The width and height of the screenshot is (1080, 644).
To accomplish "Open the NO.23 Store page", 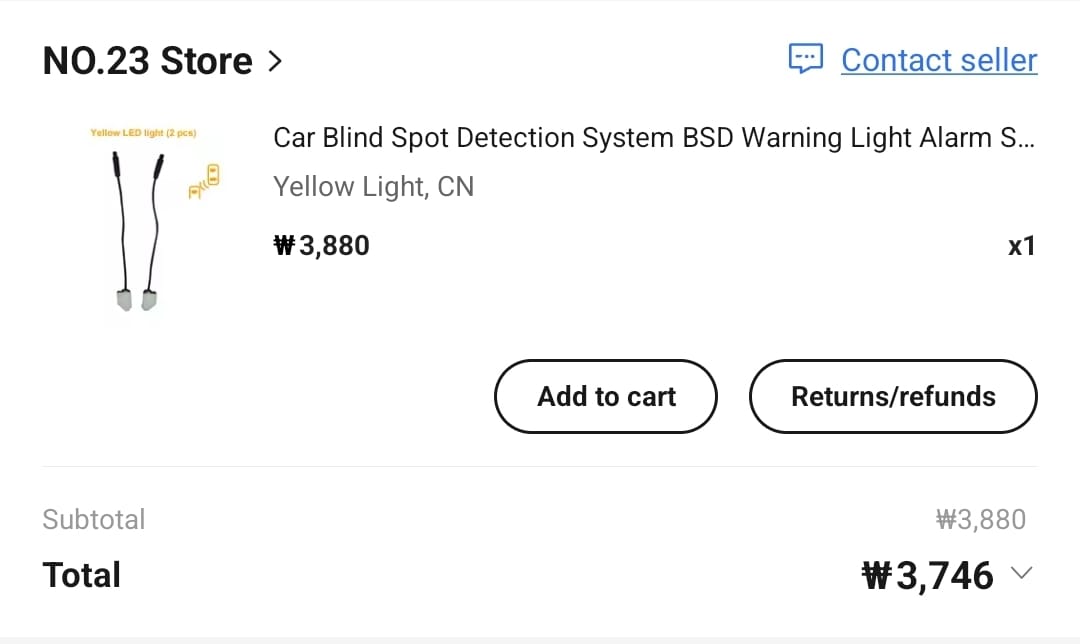I will coord(147,61).
